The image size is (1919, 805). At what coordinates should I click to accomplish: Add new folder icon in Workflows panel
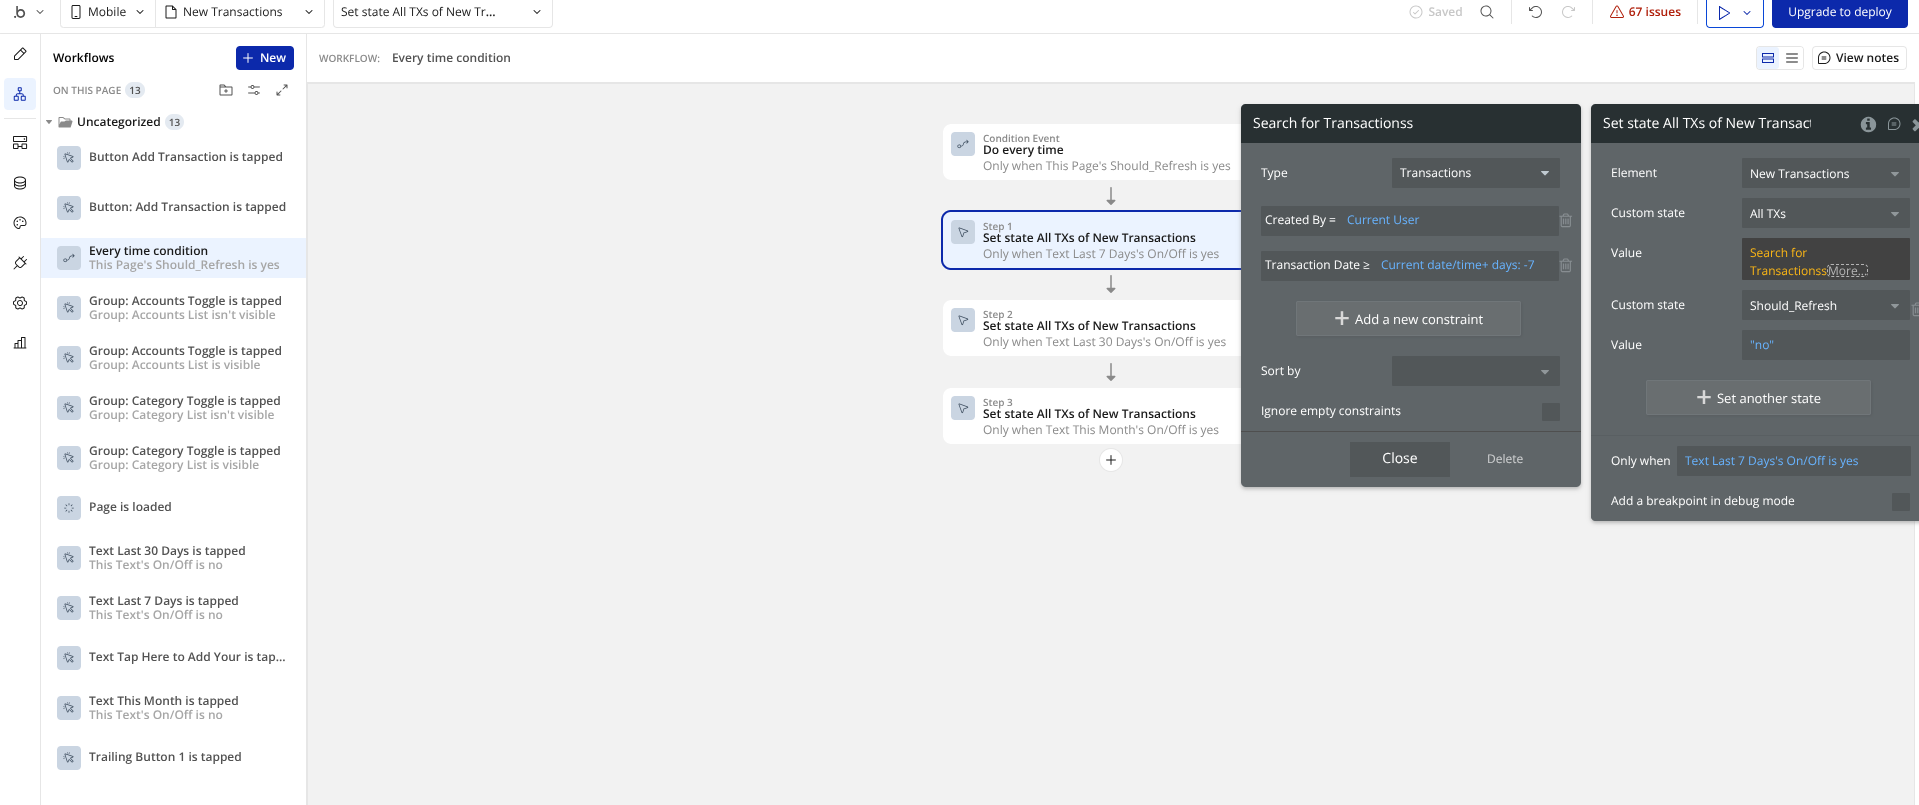tap(226, 90)
